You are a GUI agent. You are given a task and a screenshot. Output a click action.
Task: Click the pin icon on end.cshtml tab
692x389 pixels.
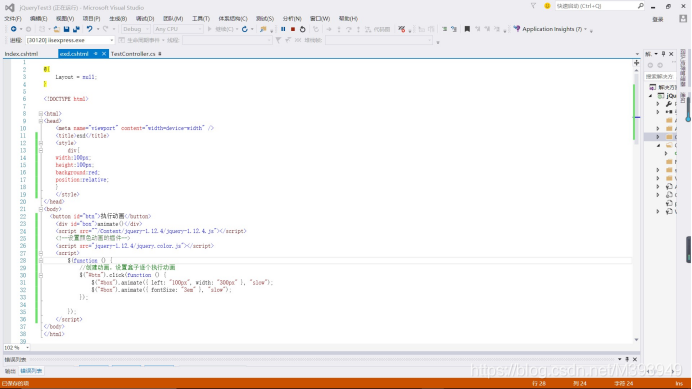(x=95, y=54)
